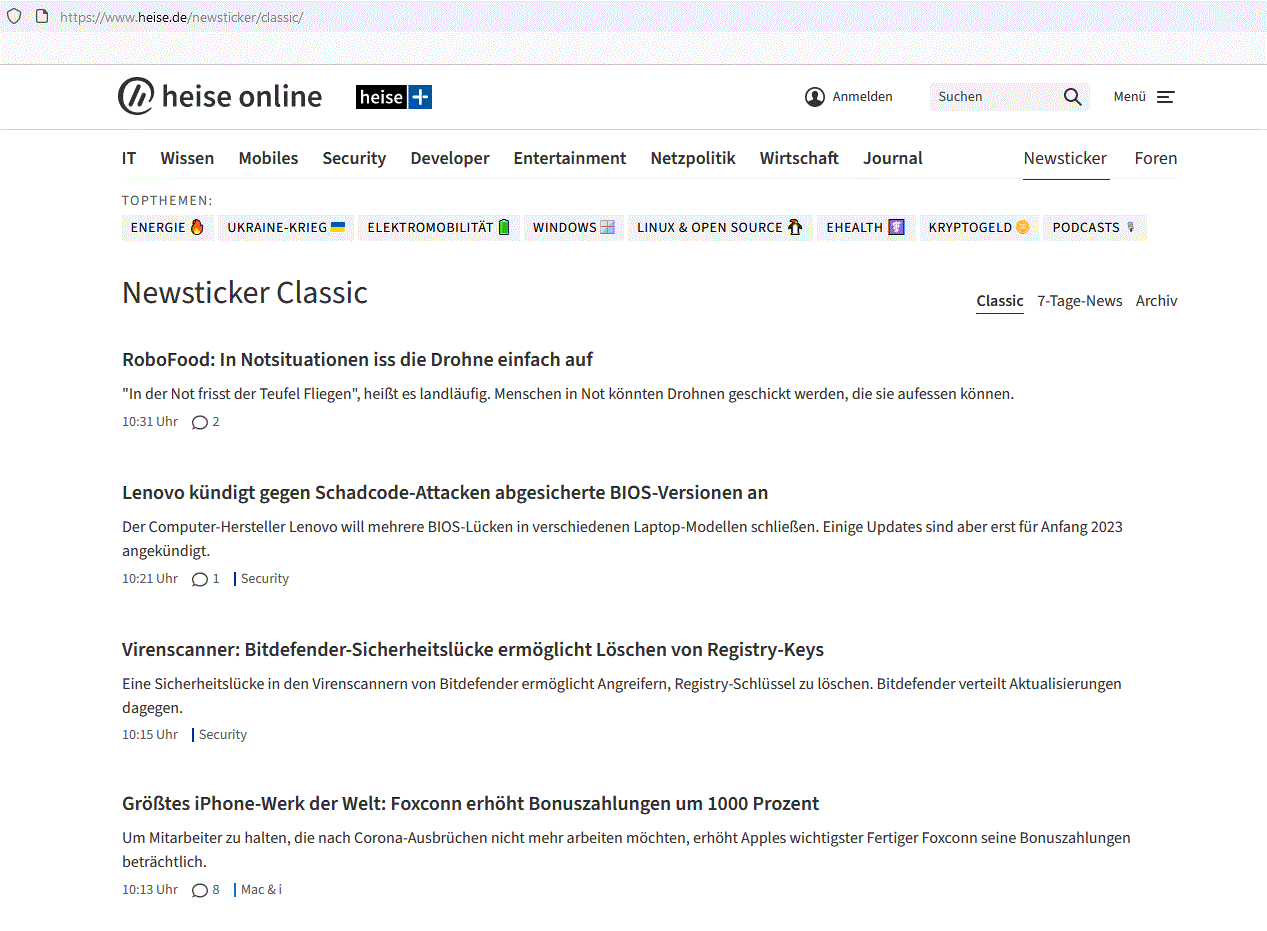1267x931 pixels.
Task: Open the Security section in the navigation
Action: 354,158
